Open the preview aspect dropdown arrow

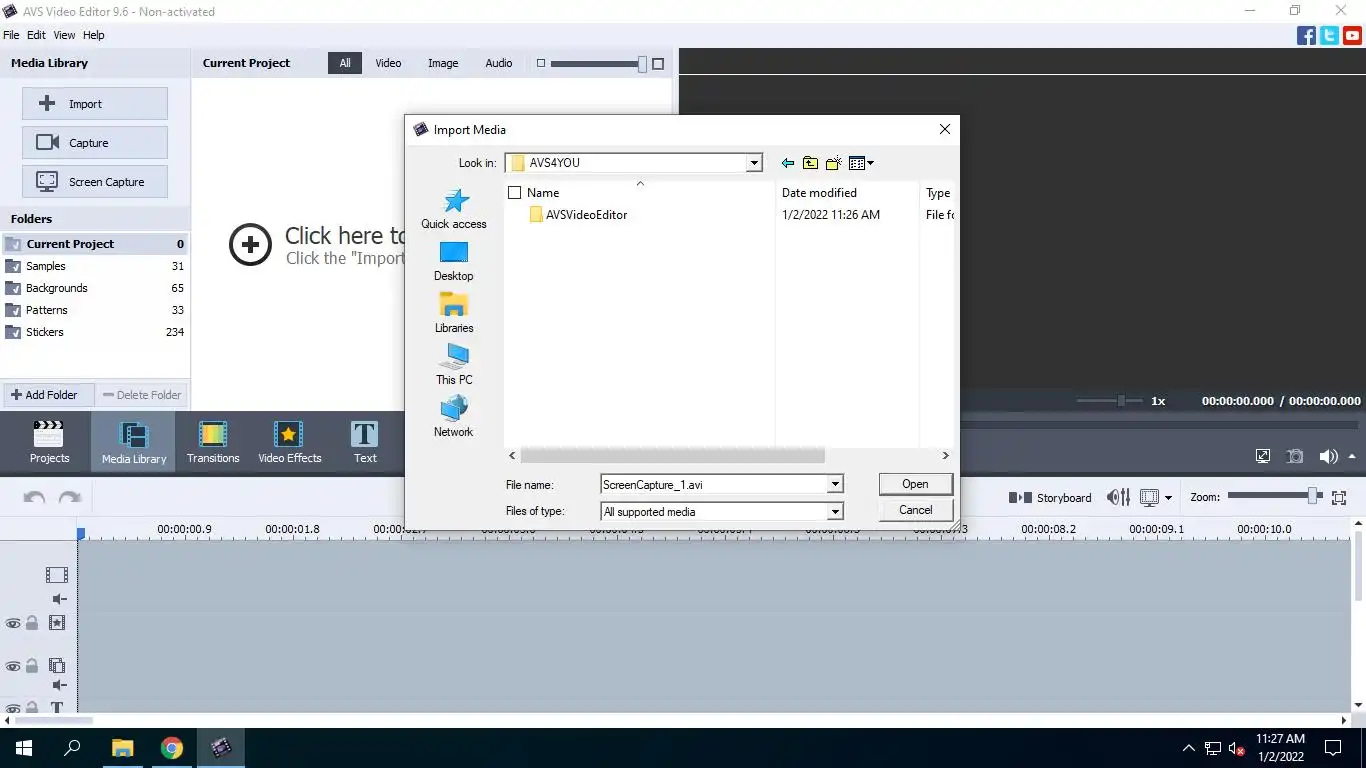pyautogui.click(x=1168, y=497)
